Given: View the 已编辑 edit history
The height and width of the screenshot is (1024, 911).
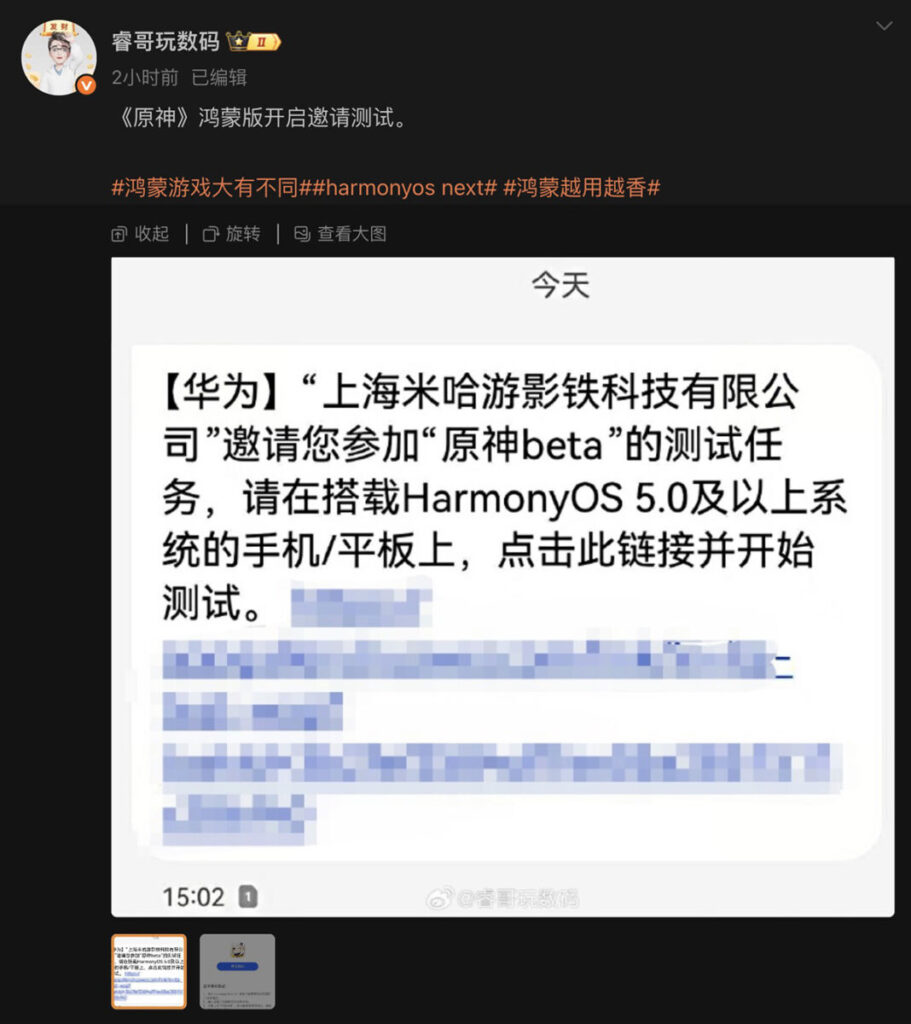Looking at the screenshot, I should (x=219, y=78).
